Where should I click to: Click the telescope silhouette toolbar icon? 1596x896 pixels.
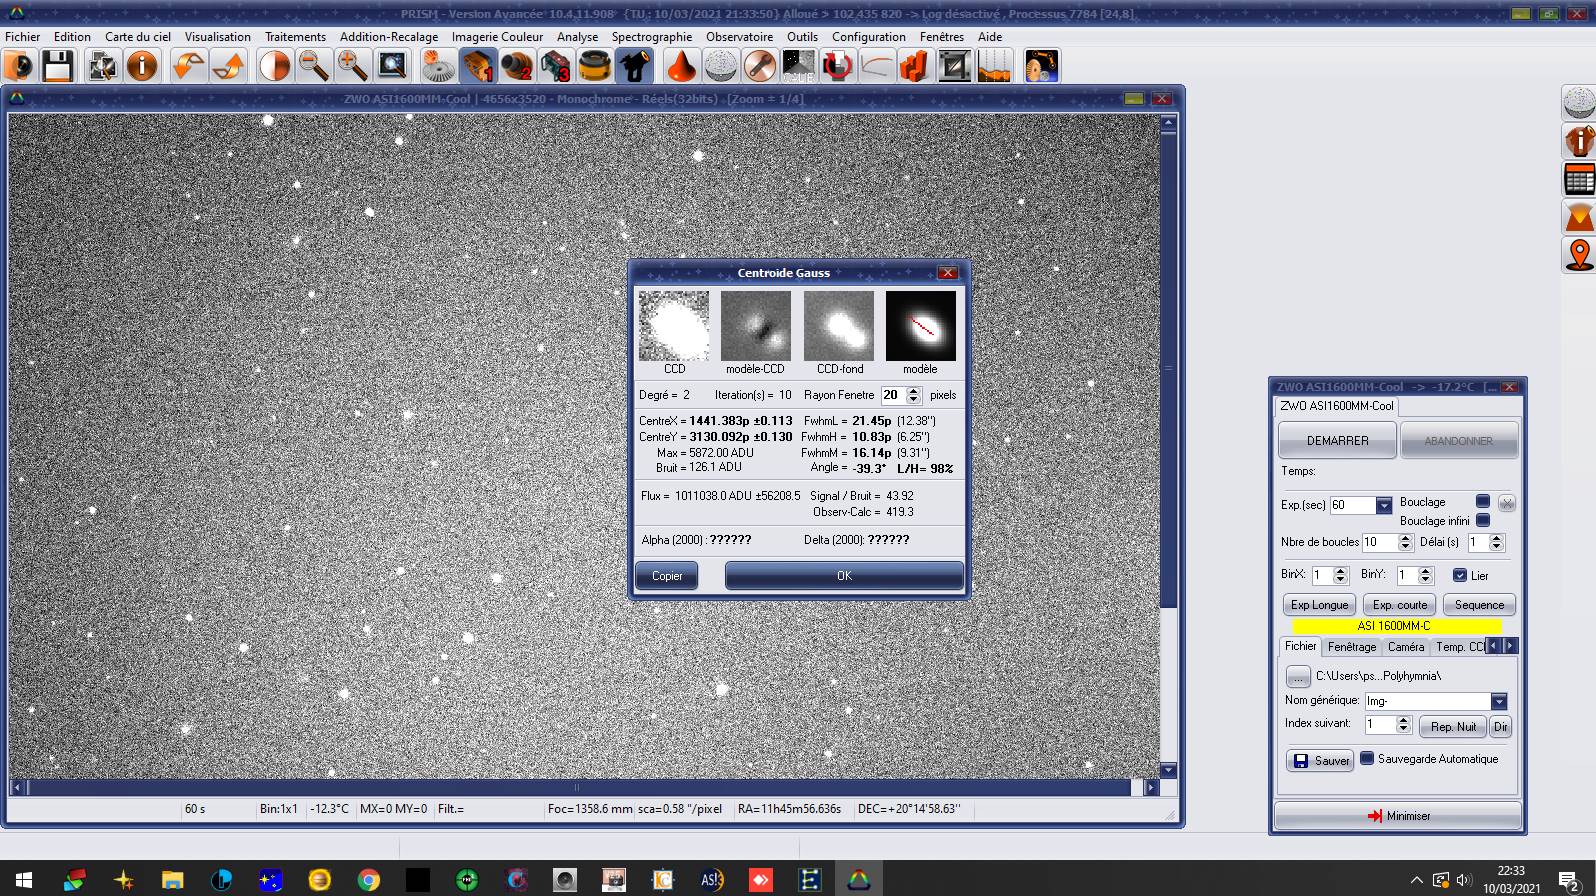634,66
